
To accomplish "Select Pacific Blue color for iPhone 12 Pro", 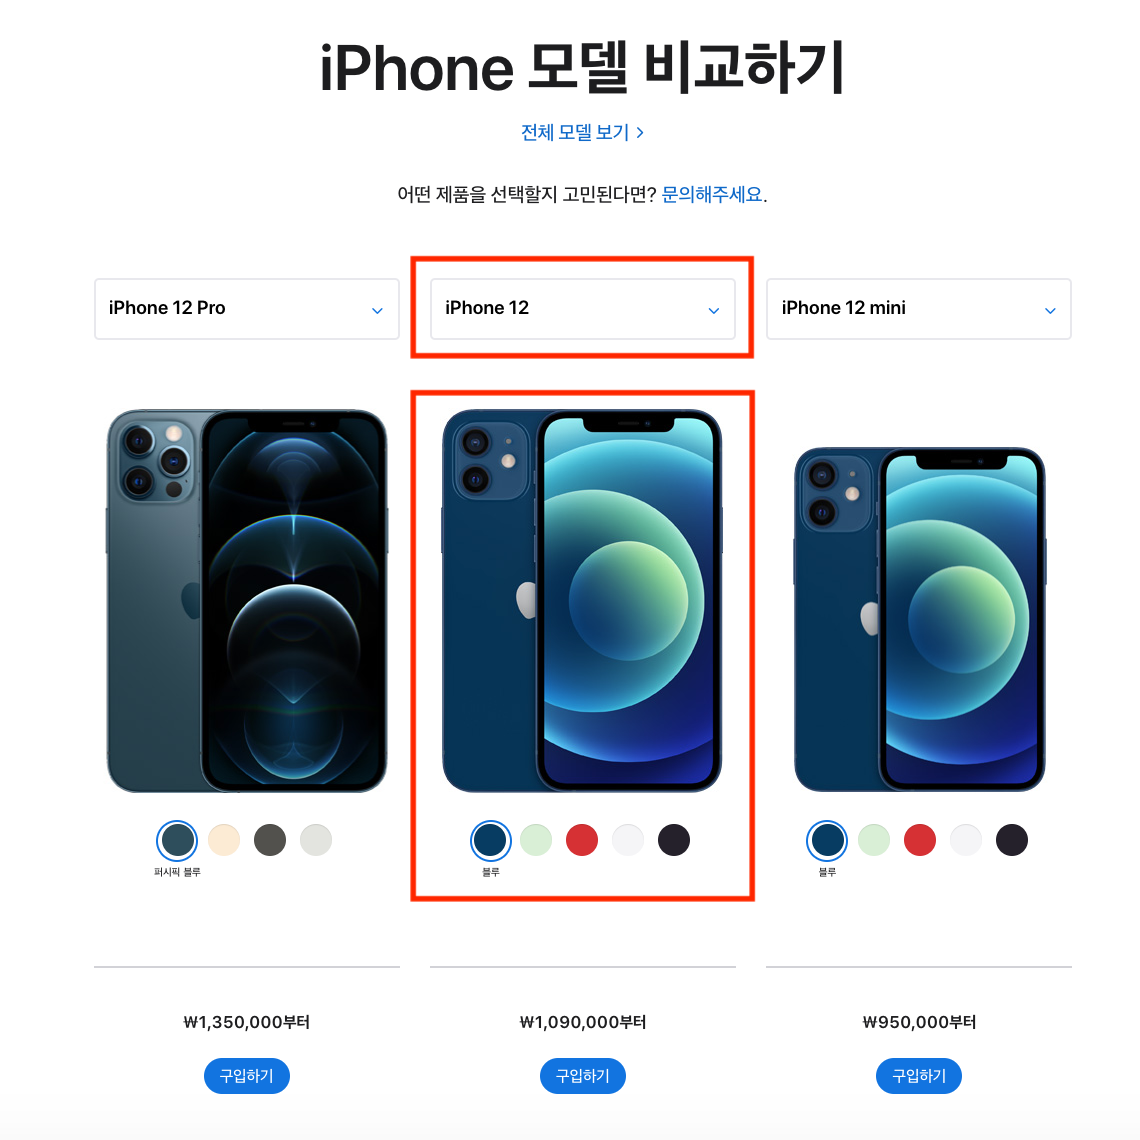I will coord(177,840).
